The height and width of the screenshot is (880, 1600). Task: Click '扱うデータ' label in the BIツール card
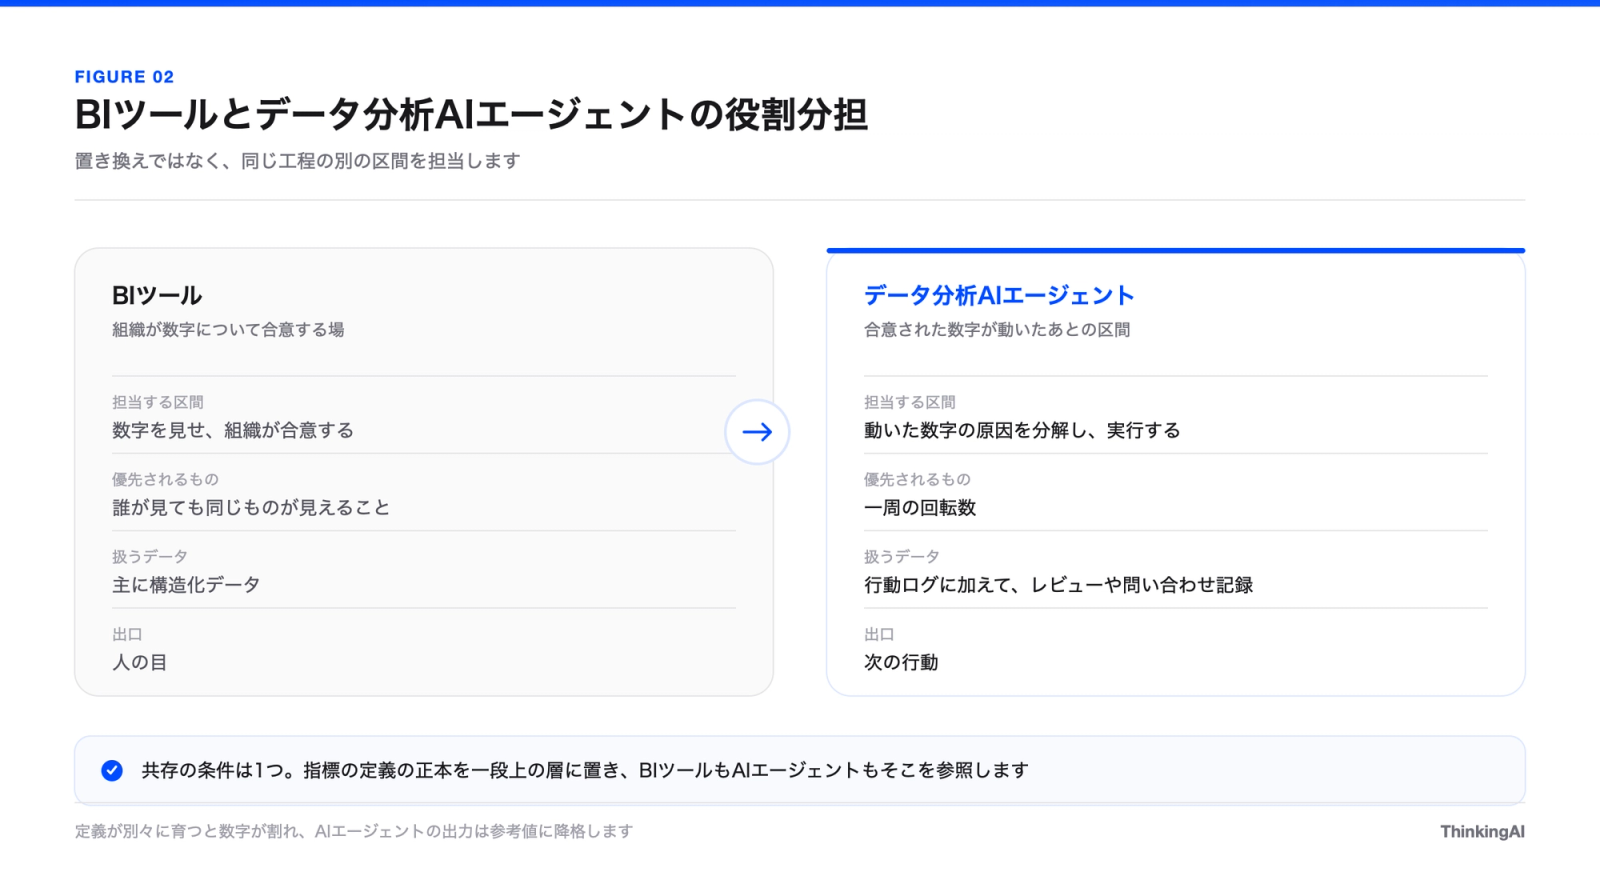point(150,557)
